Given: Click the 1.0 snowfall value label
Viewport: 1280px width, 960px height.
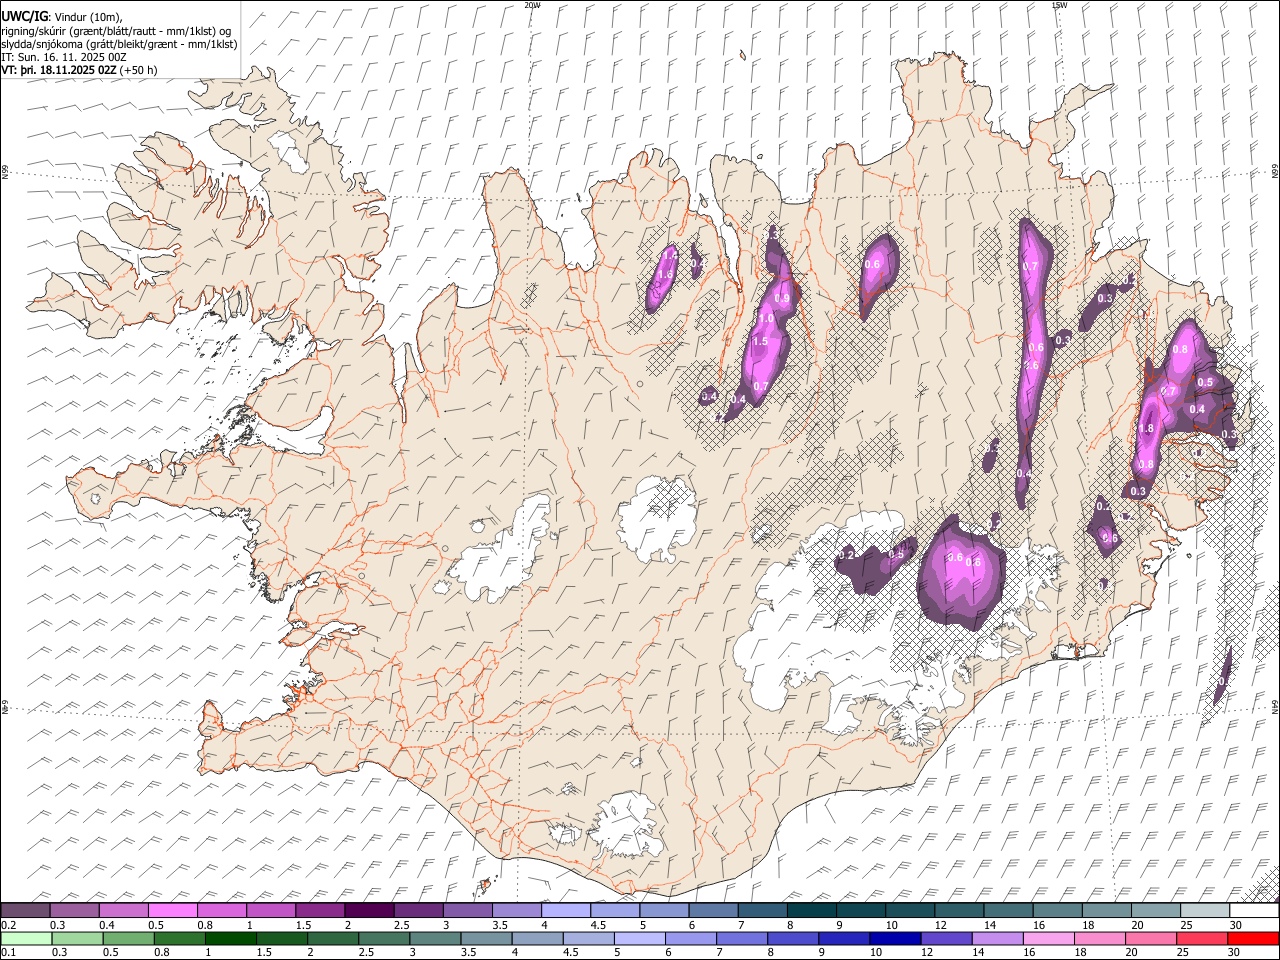Looking at the screenshot, I should (766, 318).
